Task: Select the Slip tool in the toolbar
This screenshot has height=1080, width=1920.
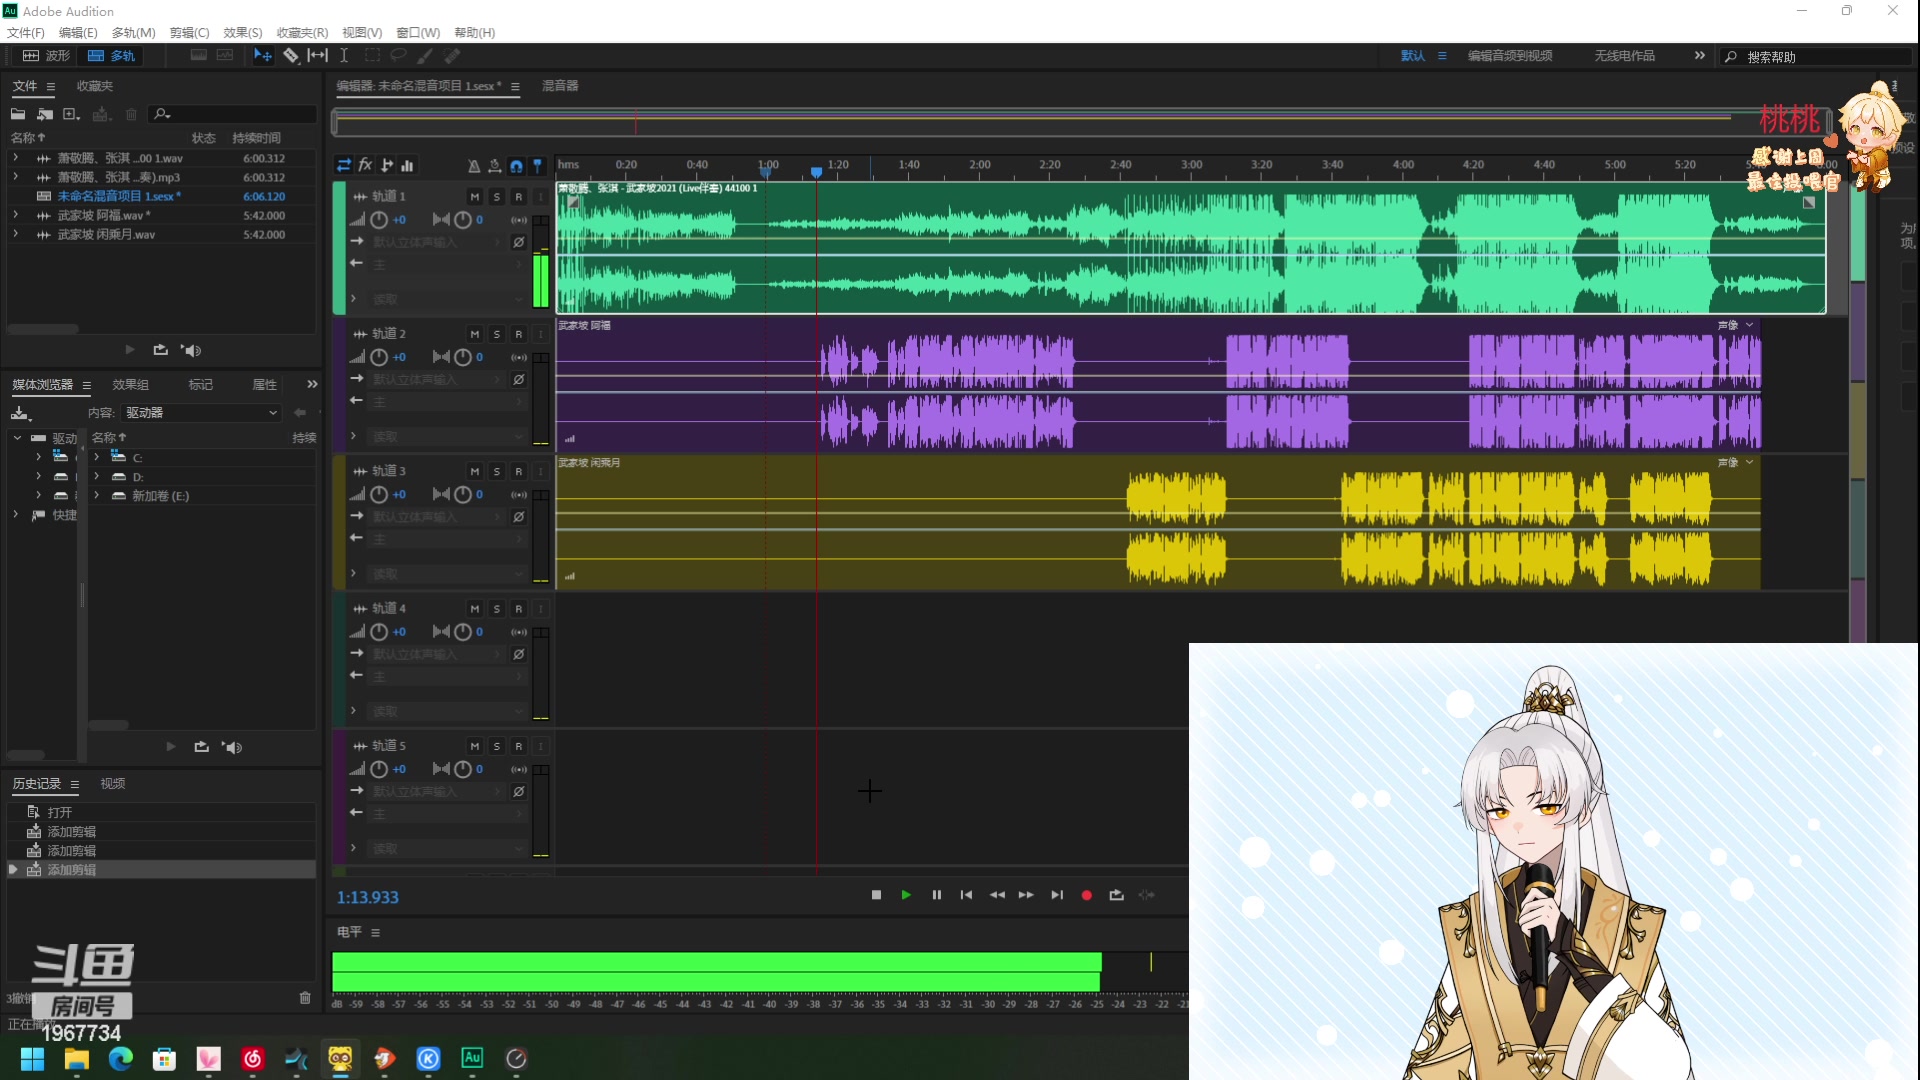Action: click(x=317, y=56)
